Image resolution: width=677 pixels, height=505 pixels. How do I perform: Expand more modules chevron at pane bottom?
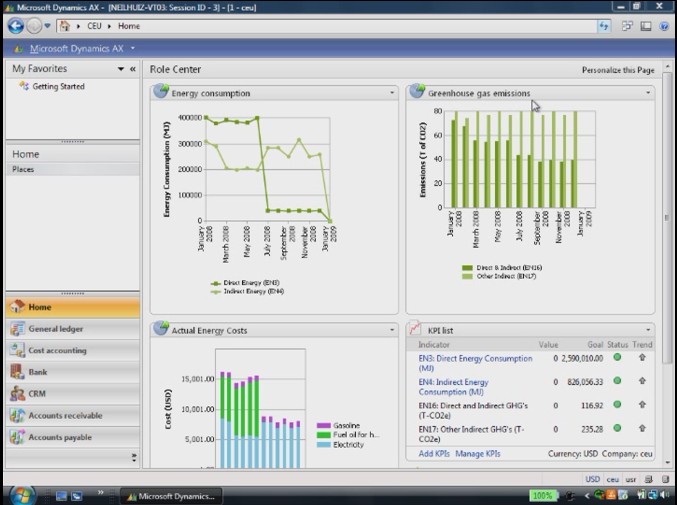[x=134, y=458]
